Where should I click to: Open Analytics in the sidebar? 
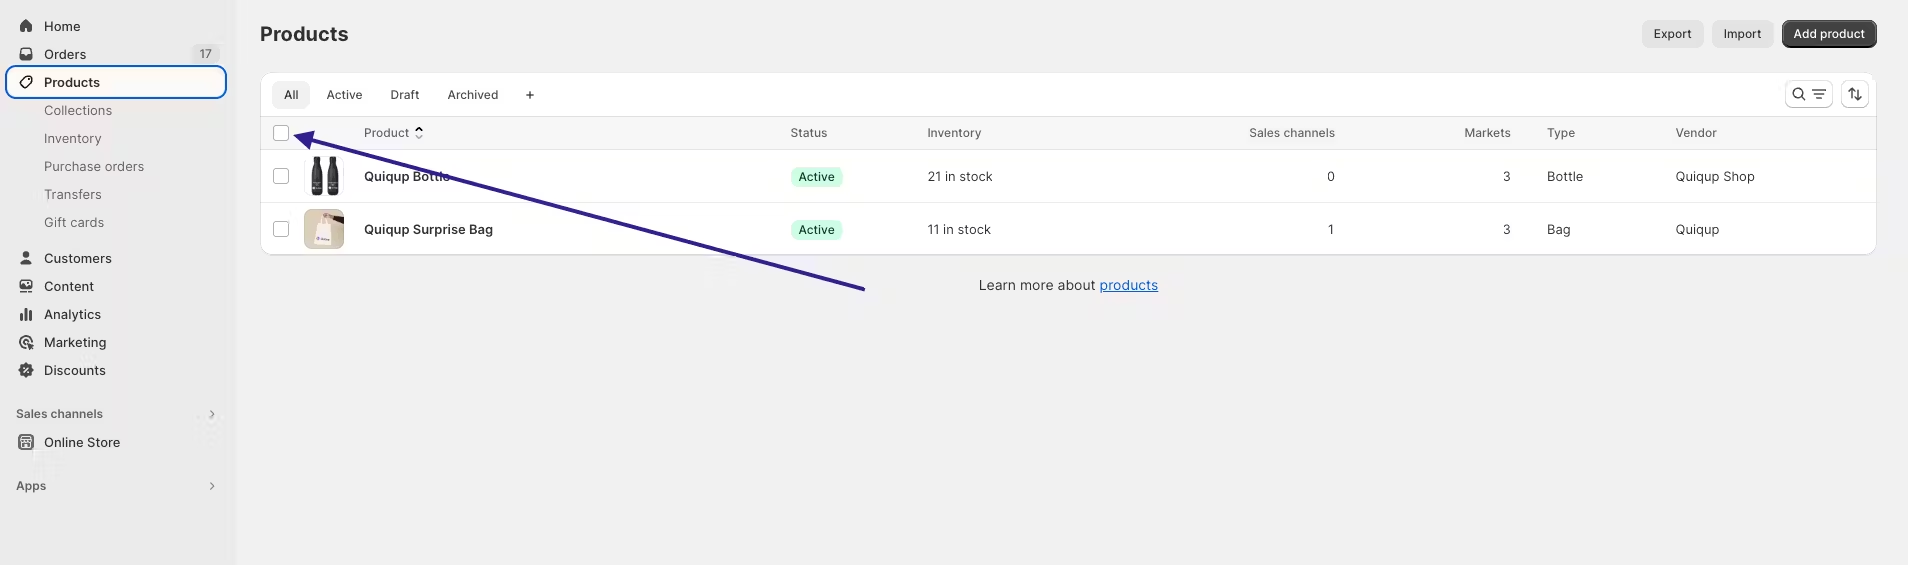(72, 314)
